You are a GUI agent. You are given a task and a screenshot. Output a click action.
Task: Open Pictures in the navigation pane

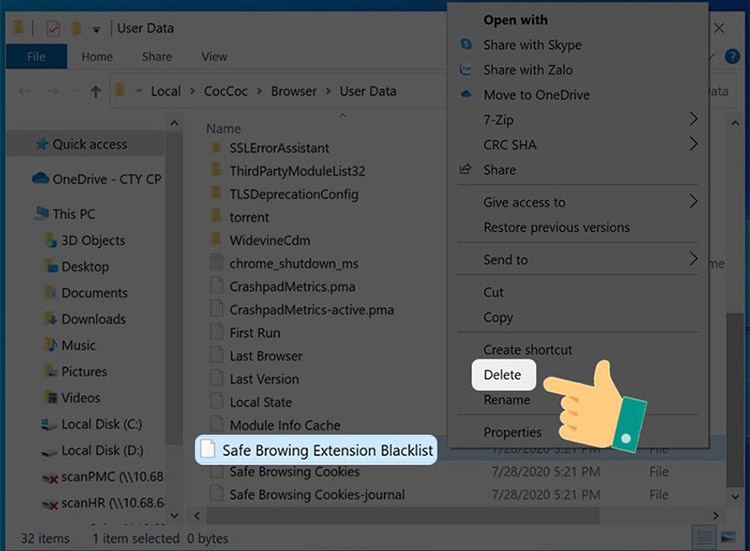tap(84, 372)
